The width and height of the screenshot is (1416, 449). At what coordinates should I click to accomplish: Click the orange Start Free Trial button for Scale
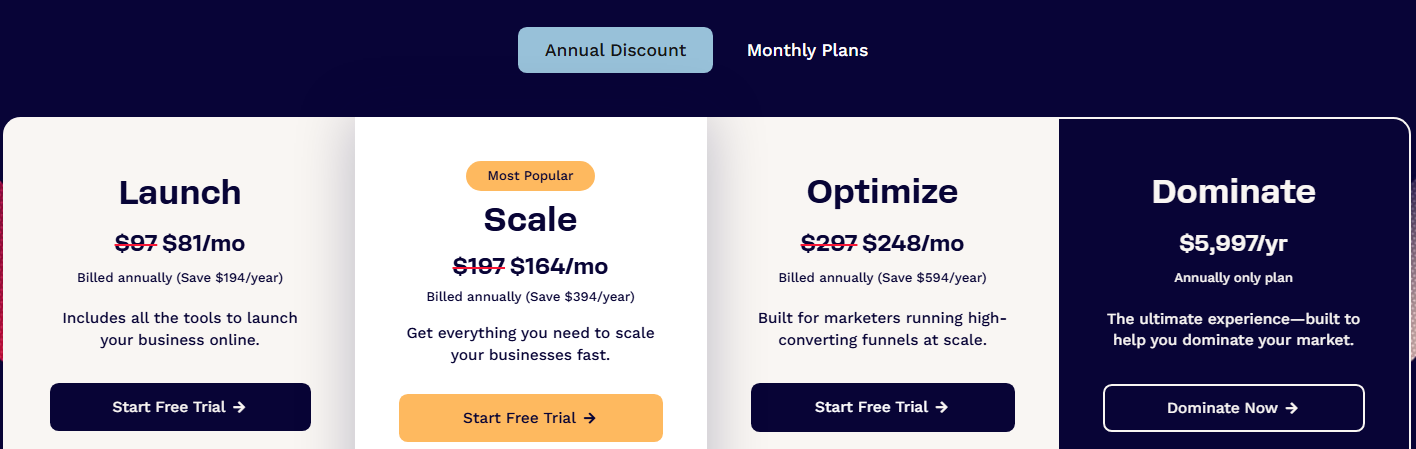pyautogui.click(x=530, y=418)
